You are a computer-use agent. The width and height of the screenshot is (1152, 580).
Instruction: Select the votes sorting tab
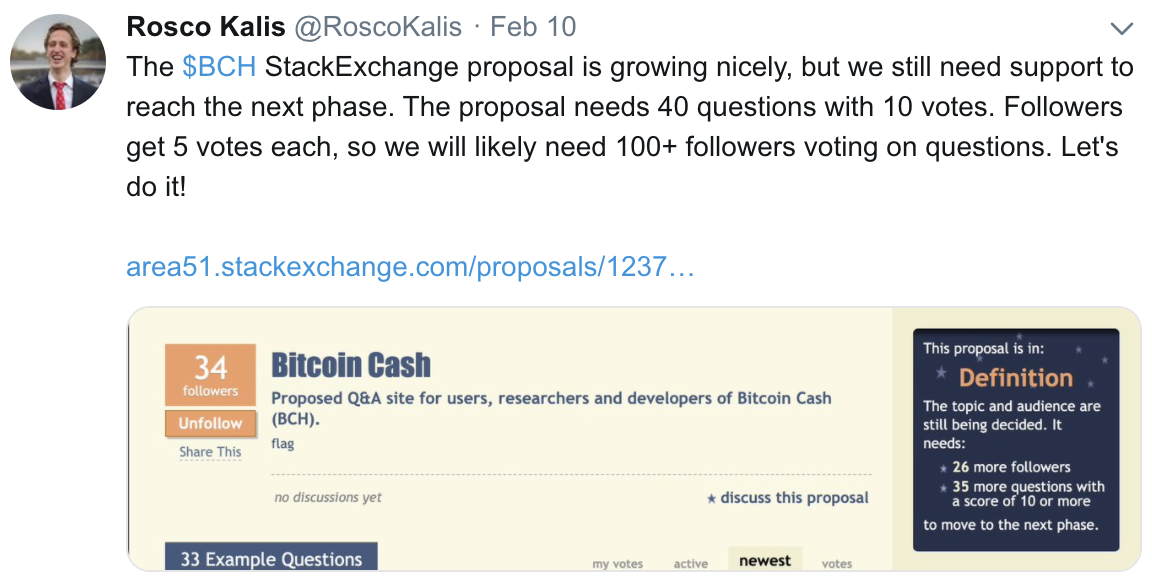(x=837, y=564)
